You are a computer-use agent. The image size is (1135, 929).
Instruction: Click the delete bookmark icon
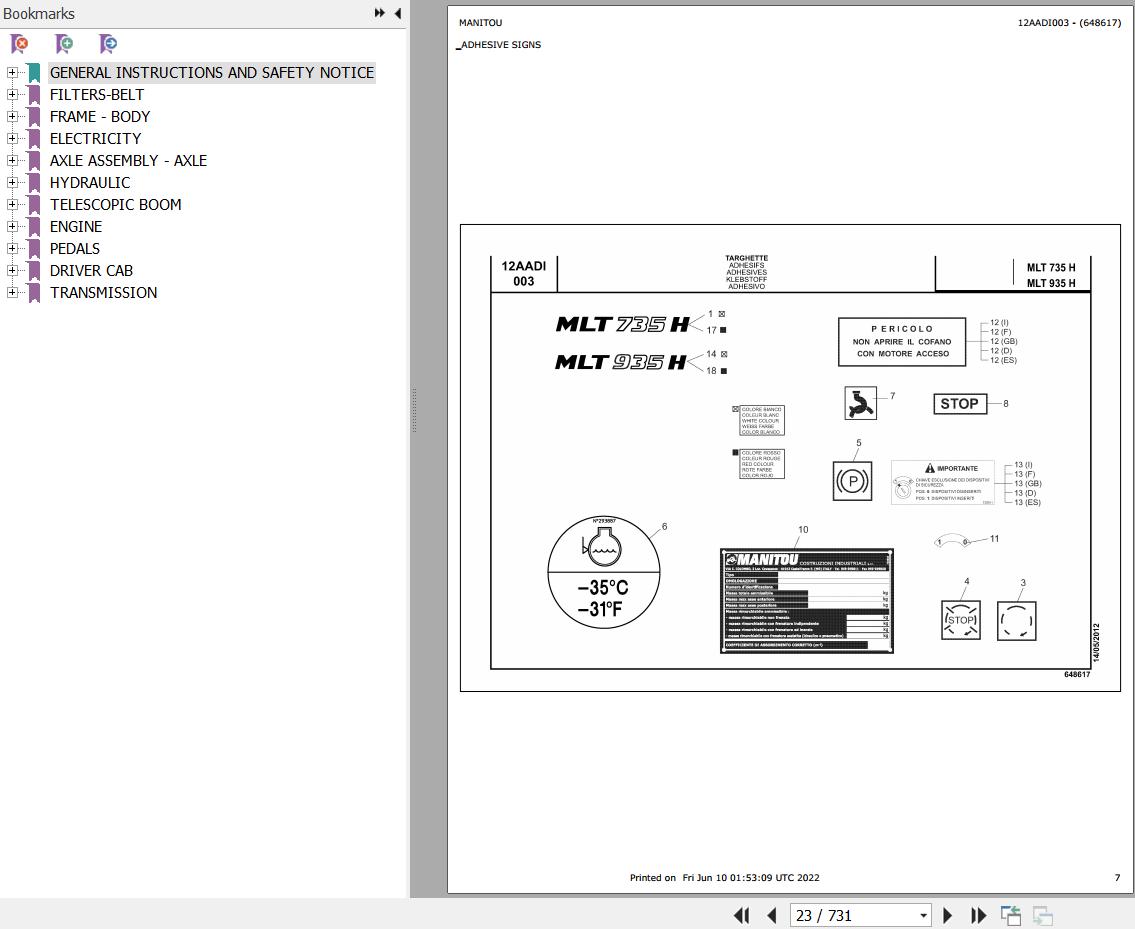click(x=20, y=44)
